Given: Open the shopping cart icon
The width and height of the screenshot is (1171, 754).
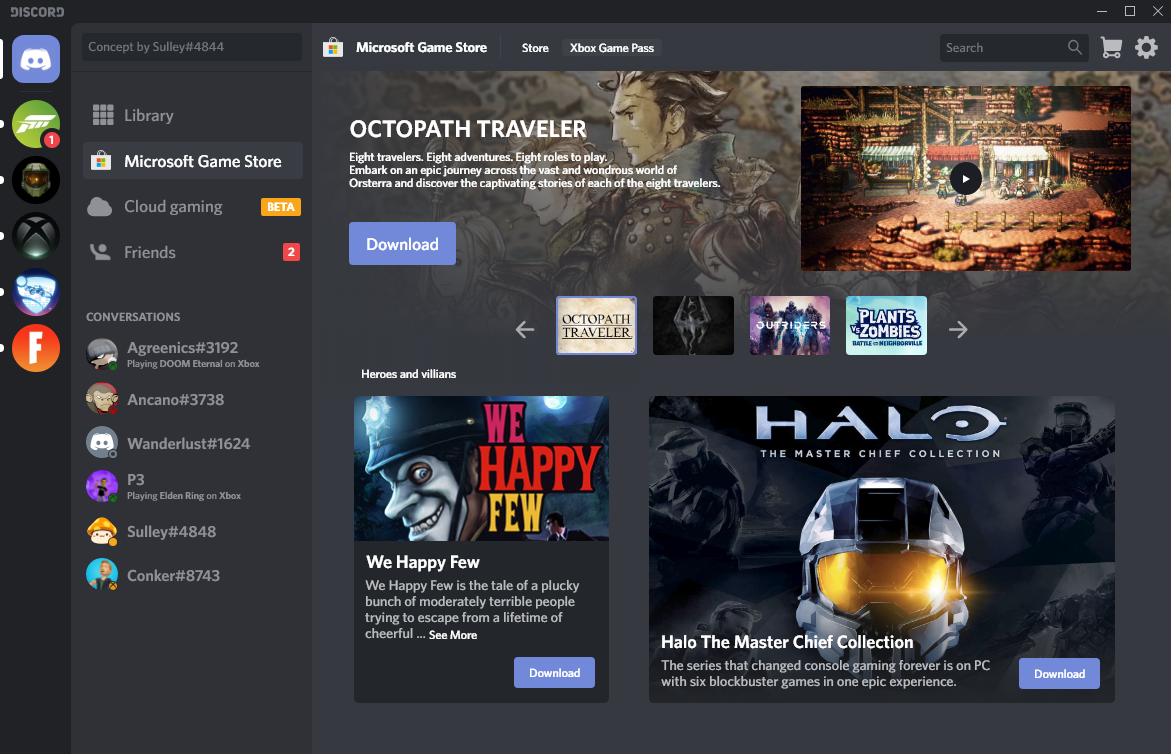Looking at the screenshot, I should (1110, 47).
